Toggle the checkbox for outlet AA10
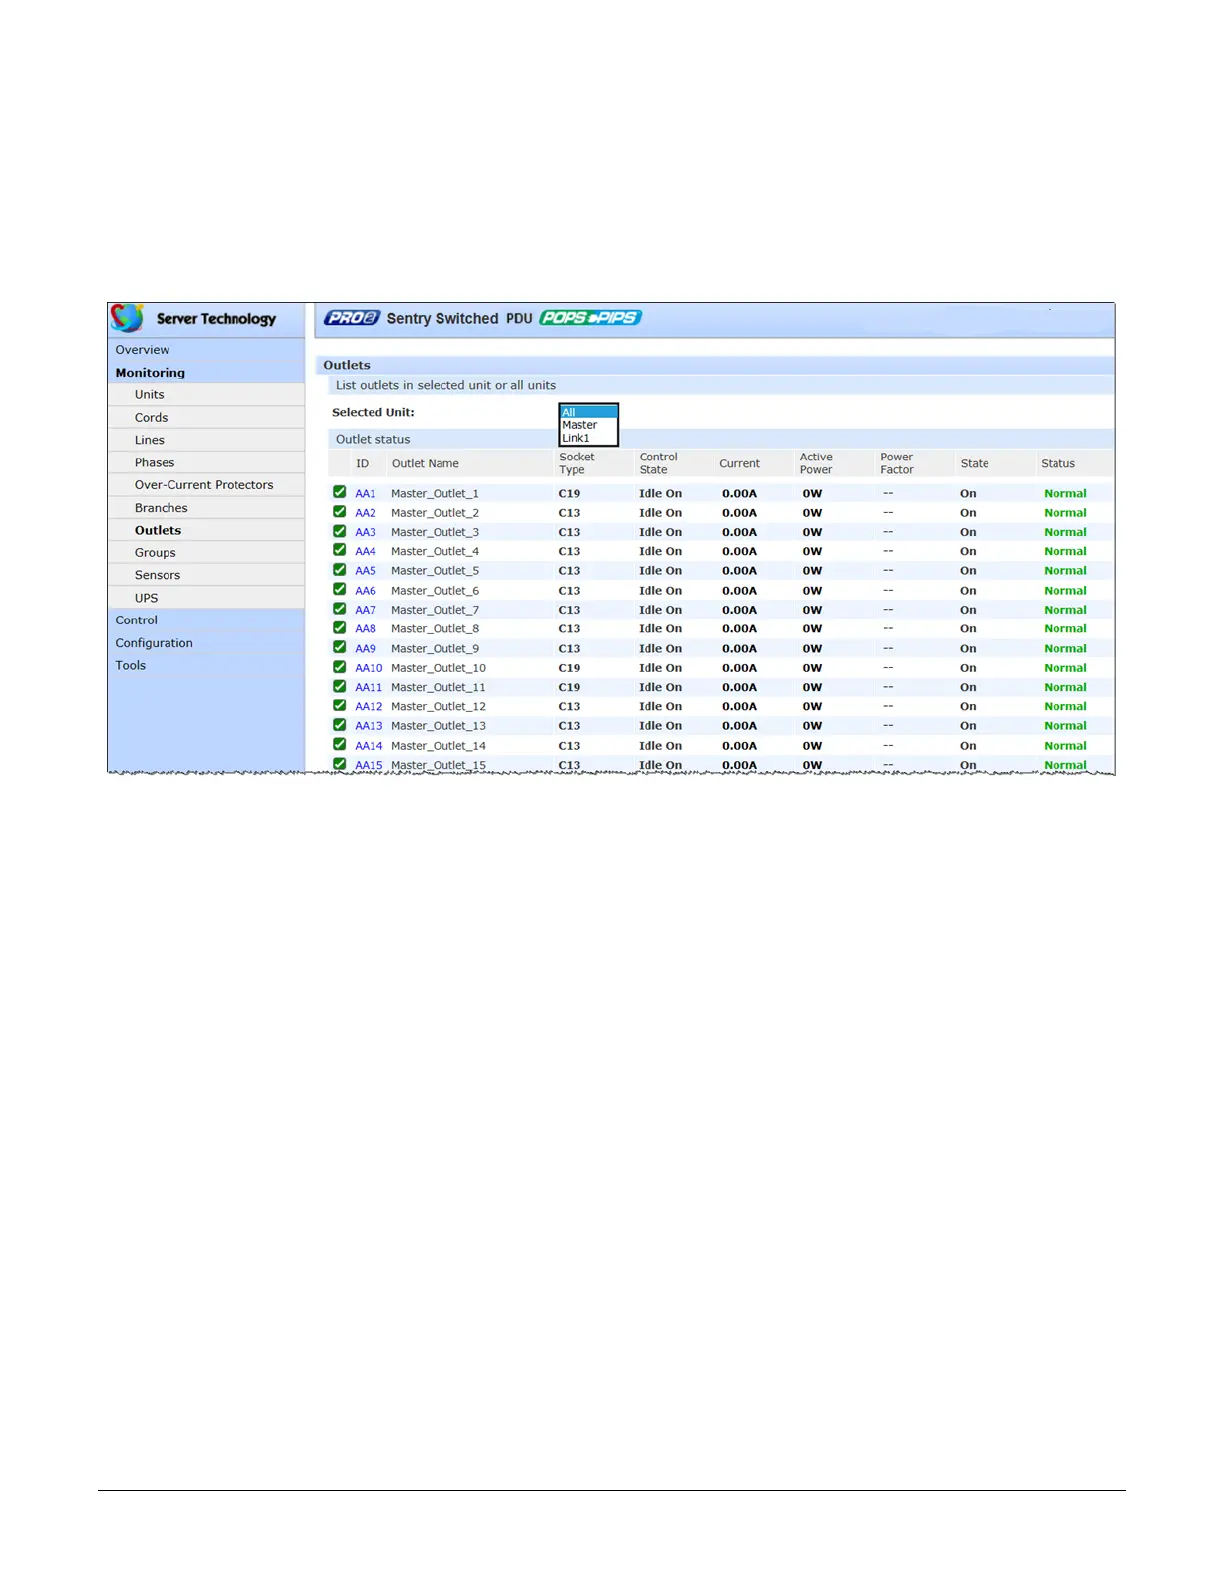 pyautogui.click(x=340, y=667)
